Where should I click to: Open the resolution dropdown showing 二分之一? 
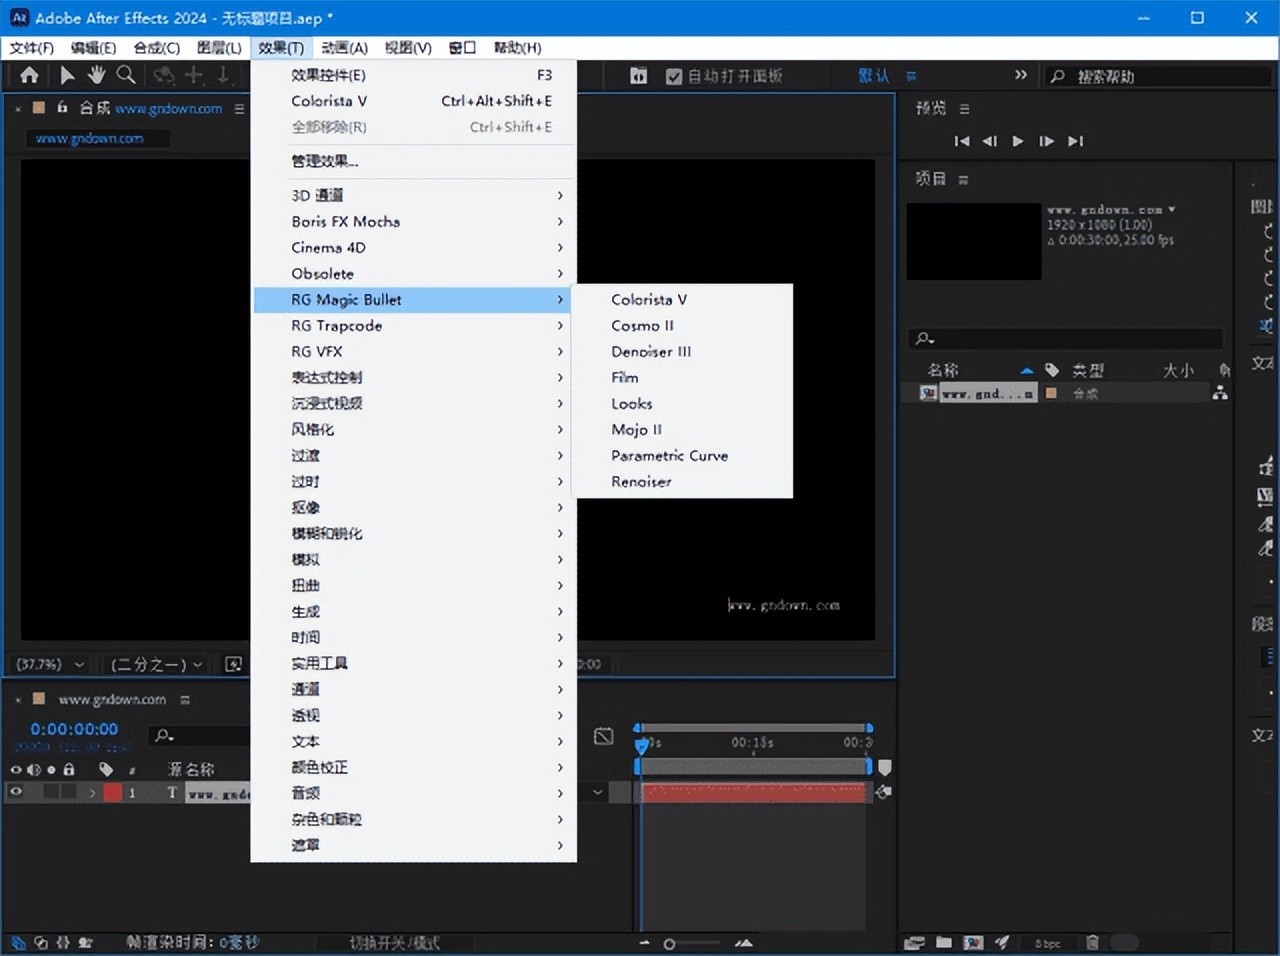click(156, 664)
